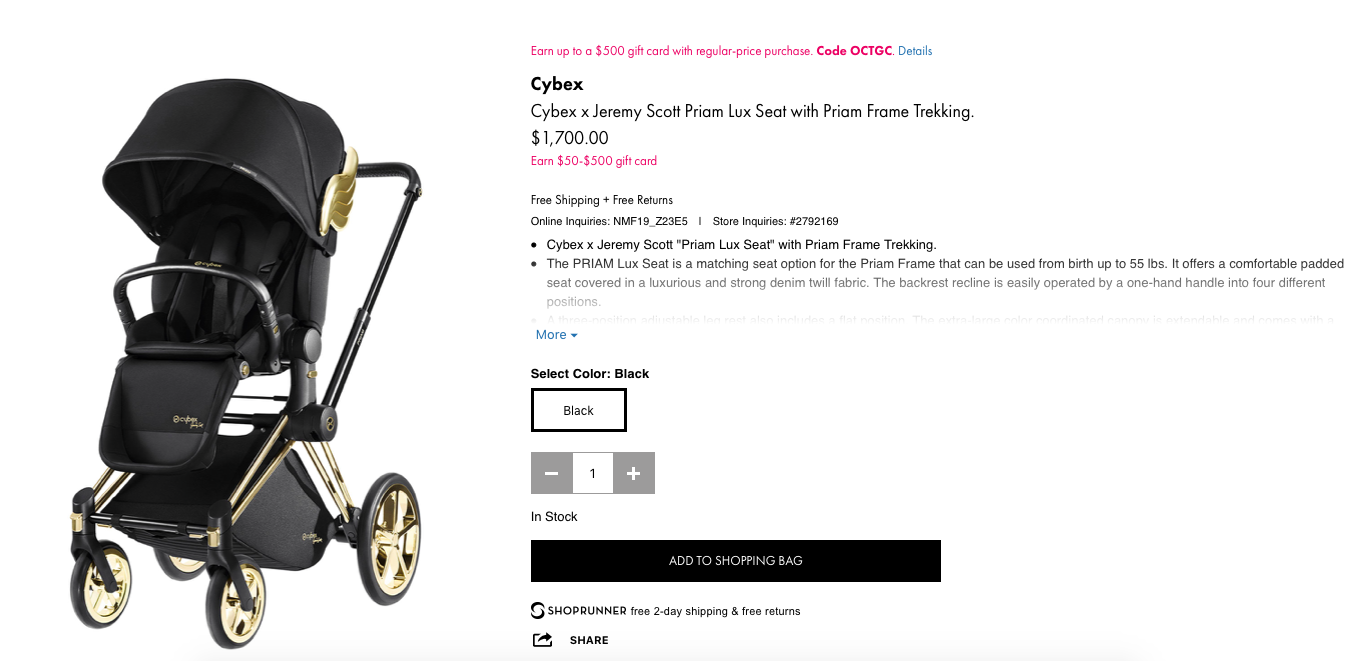Image resolution: width=1366 pixels, height=661 pixels.
Task: Click the caret arrow beside More
Action: coord(574,335)
